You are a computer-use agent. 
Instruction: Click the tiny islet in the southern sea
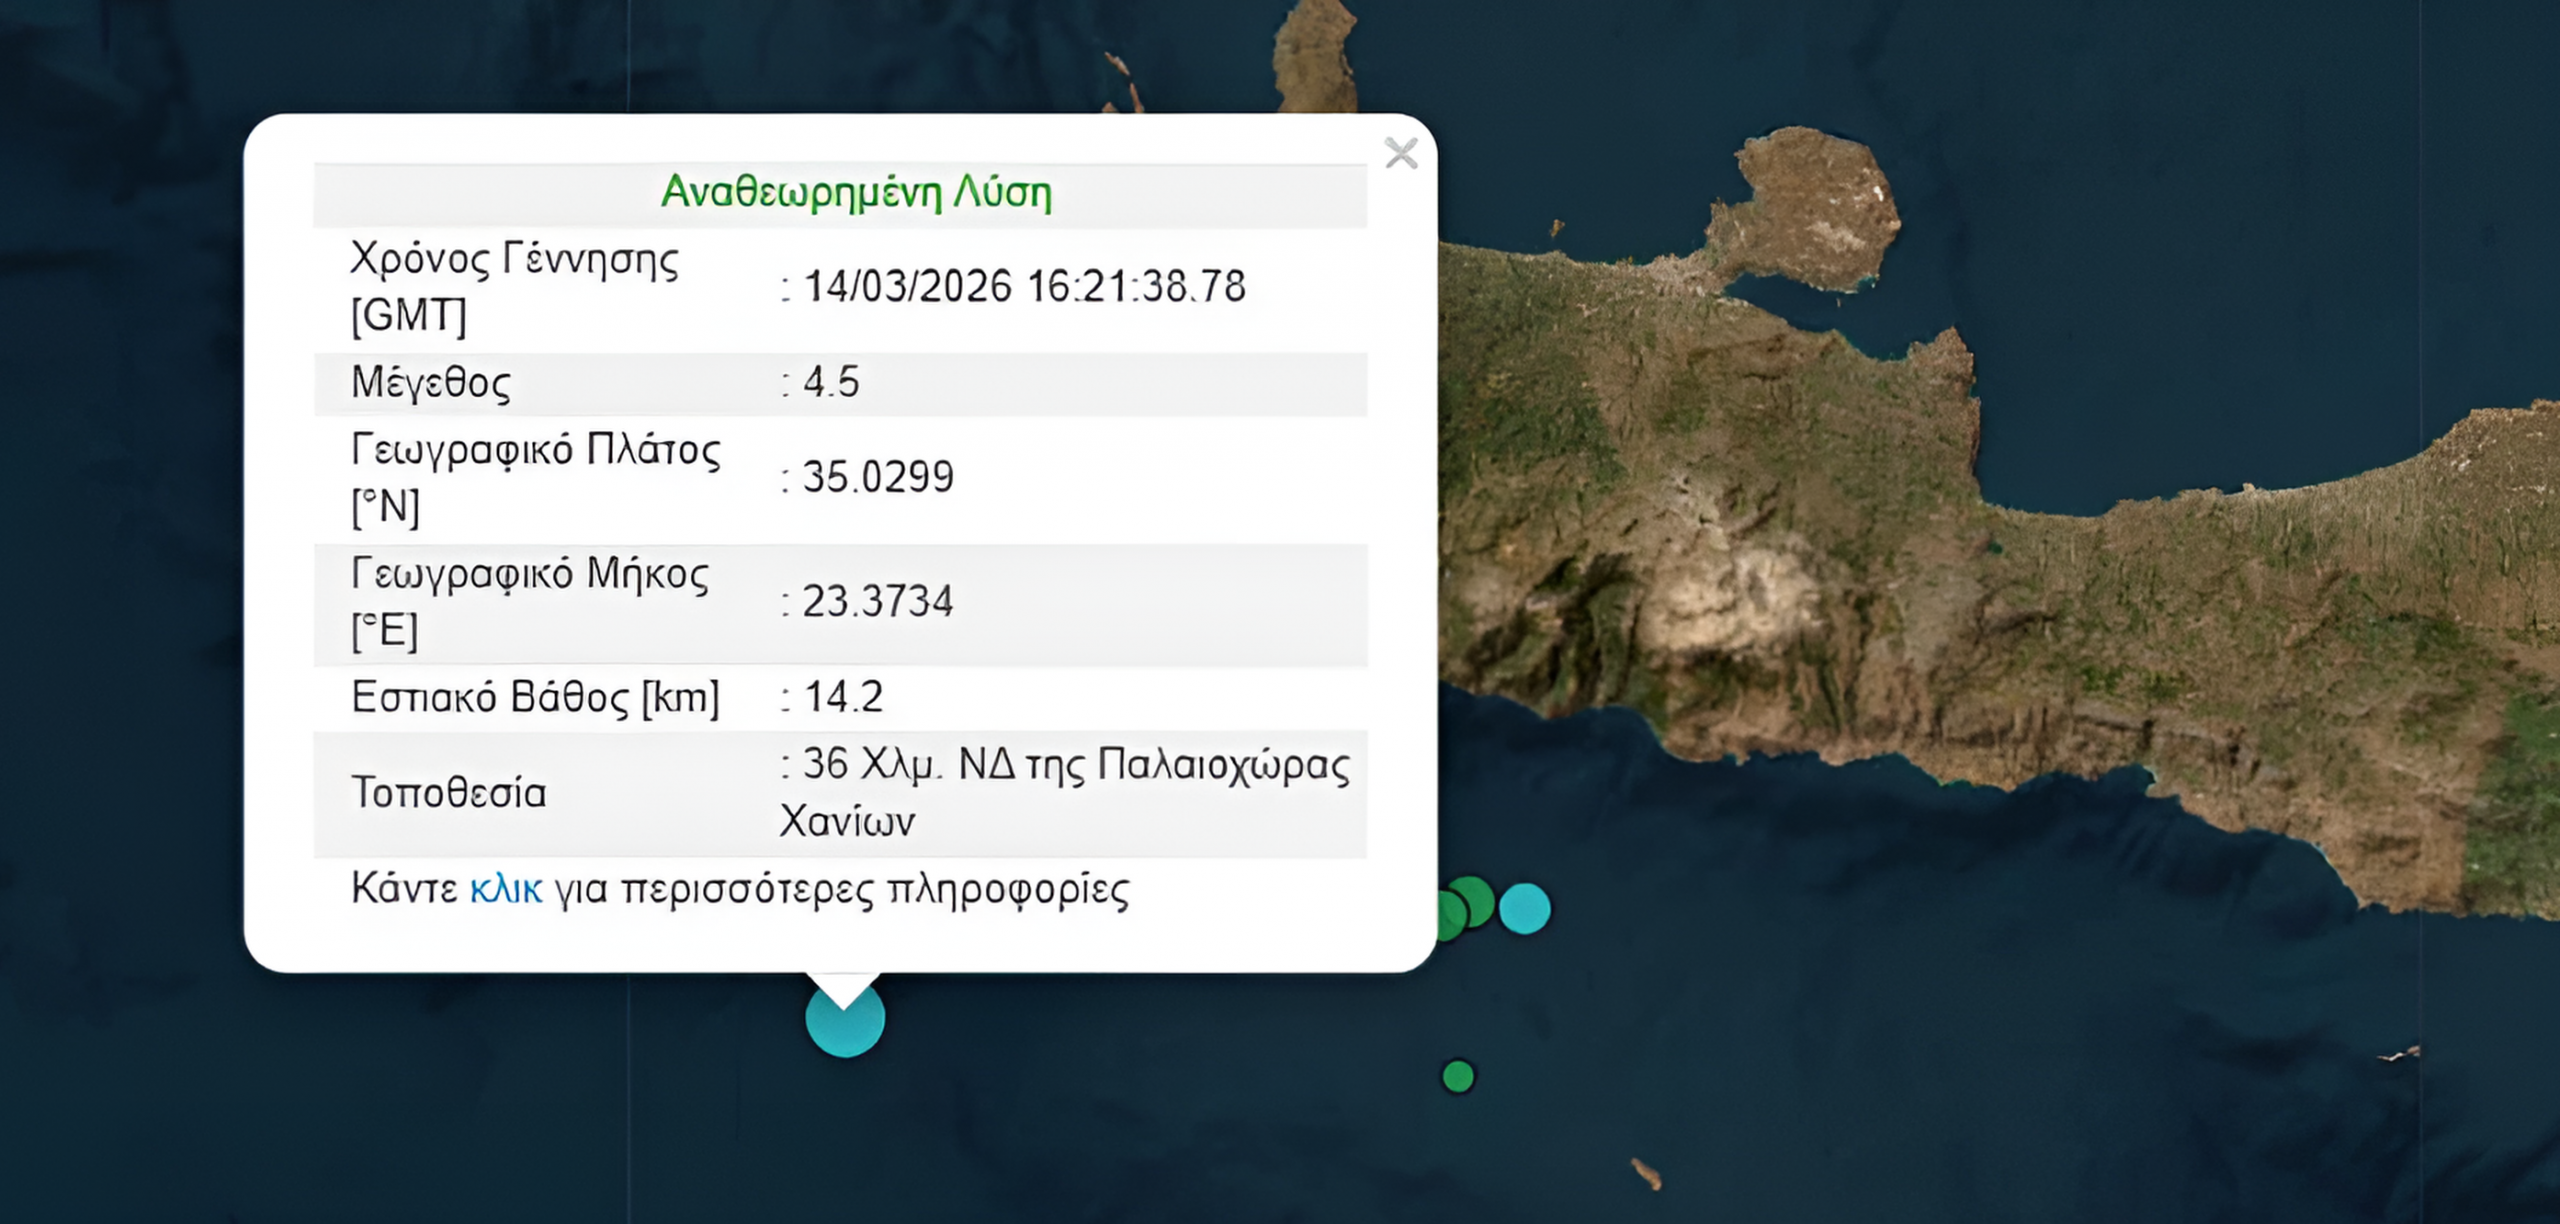[x=1645, y=1173]
